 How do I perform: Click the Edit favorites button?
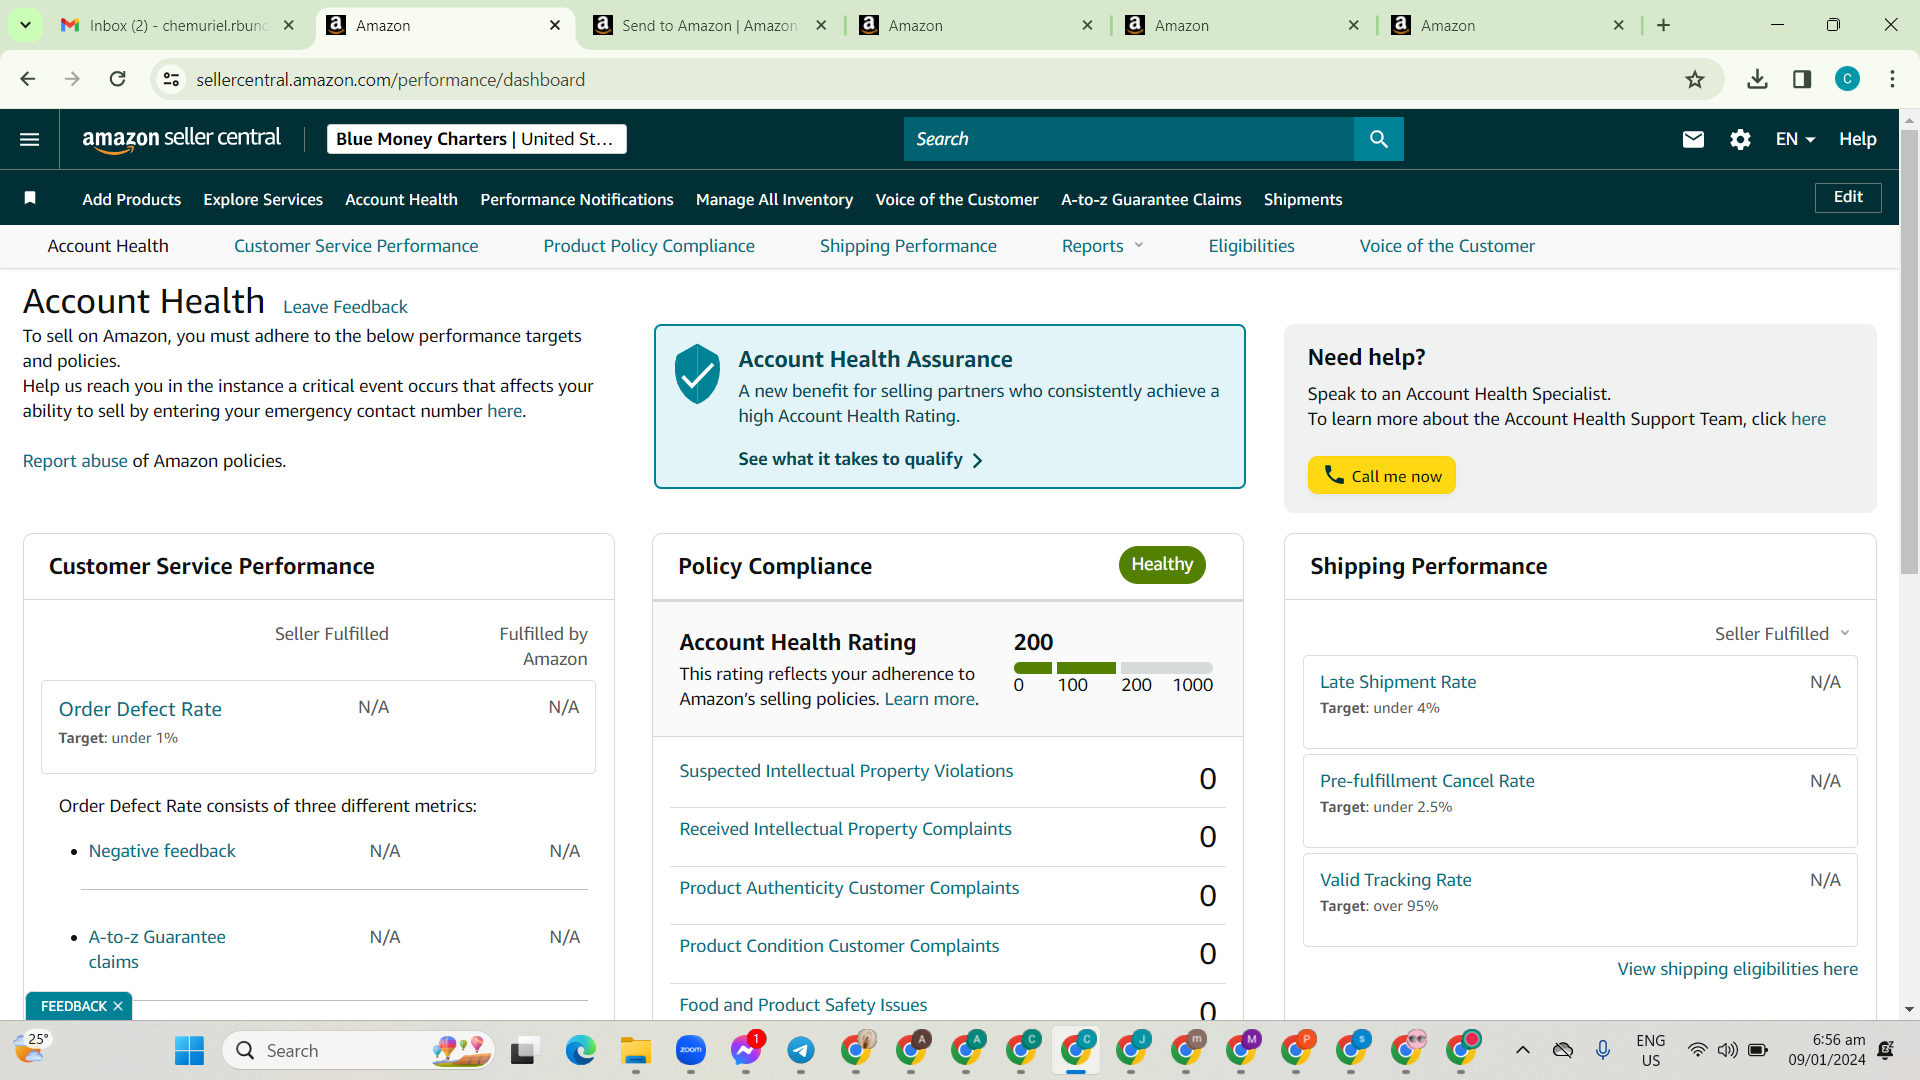(x=1848, y=197)
